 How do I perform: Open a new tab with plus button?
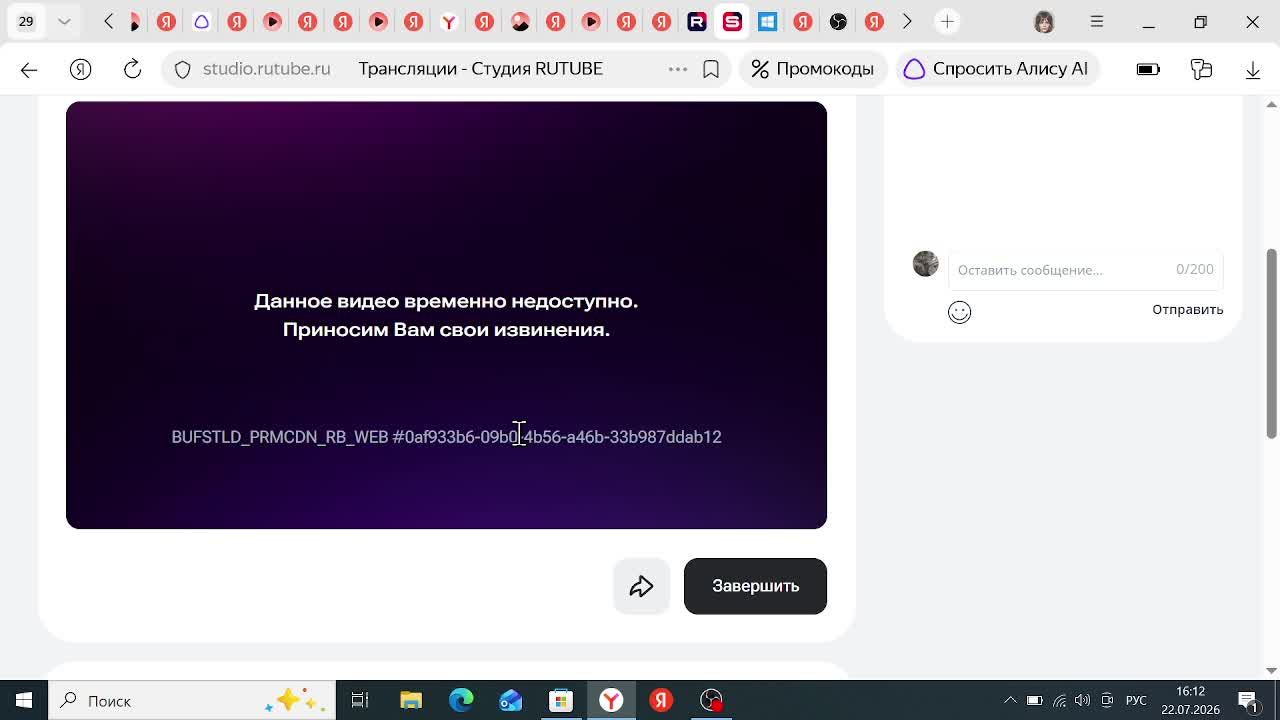[x=947, y=21]
